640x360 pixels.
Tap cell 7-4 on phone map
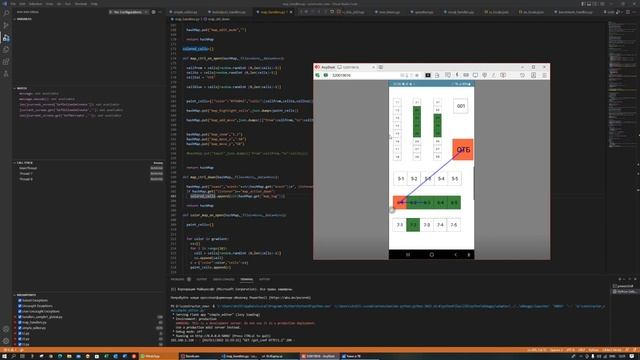coord(440,224)
